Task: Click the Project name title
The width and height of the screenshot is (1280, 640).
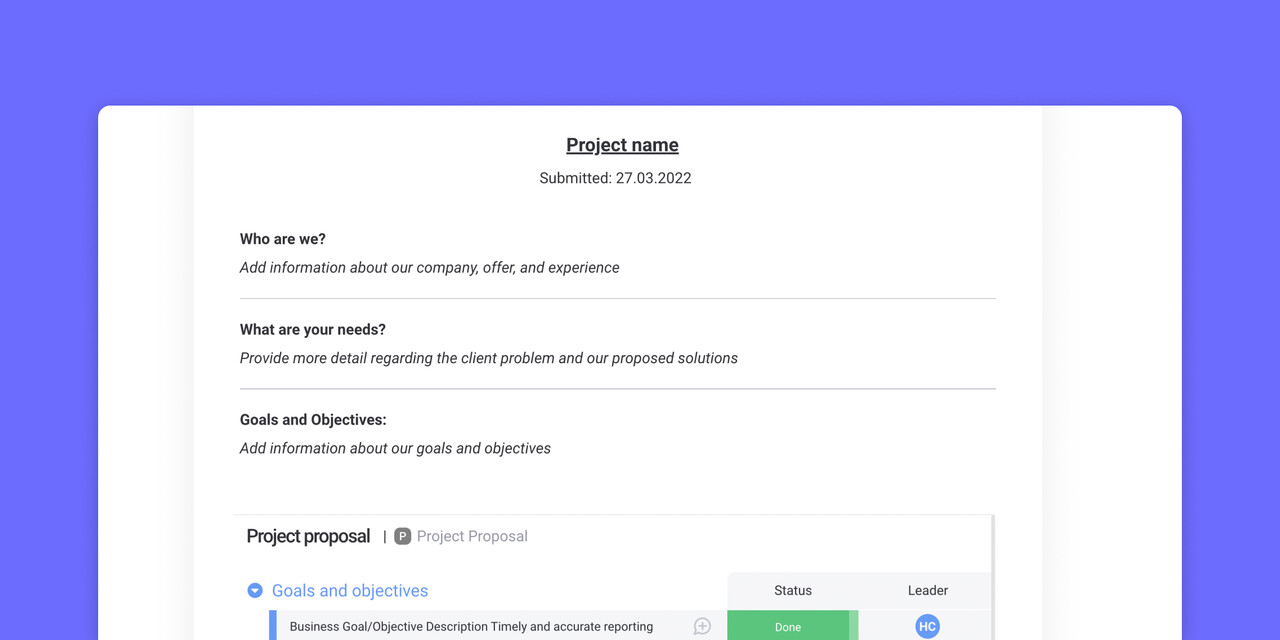Action: click(x=622, y=145)
